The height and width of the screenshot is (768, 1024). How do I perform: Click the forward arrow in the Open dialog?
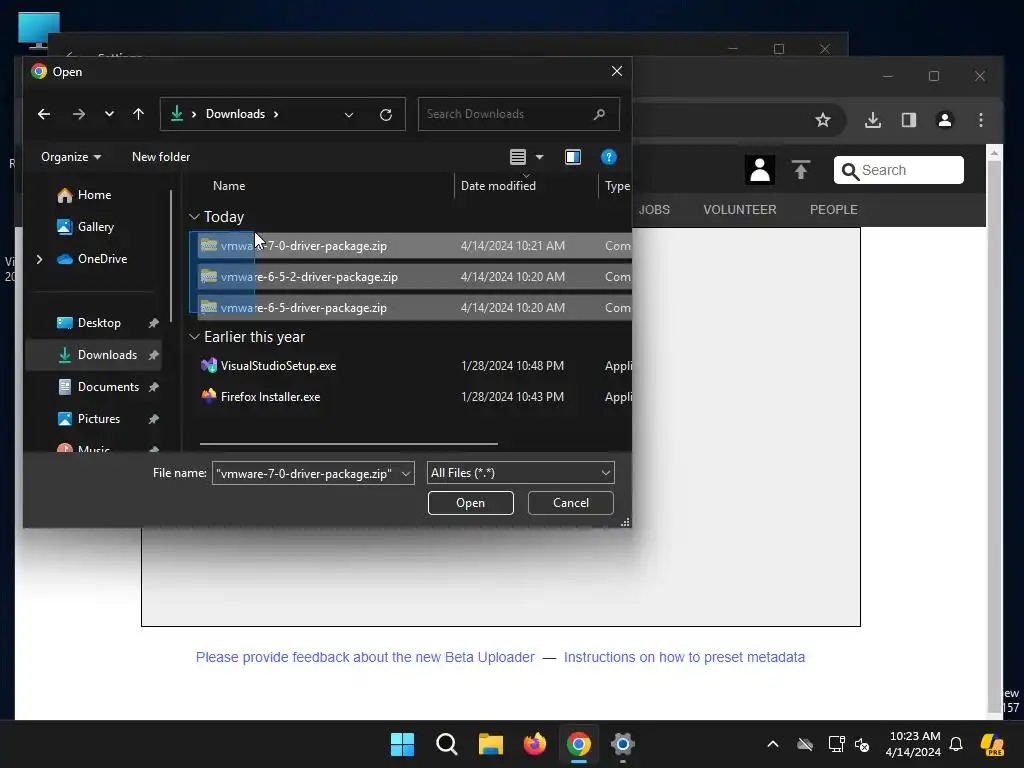click(79, 114)
